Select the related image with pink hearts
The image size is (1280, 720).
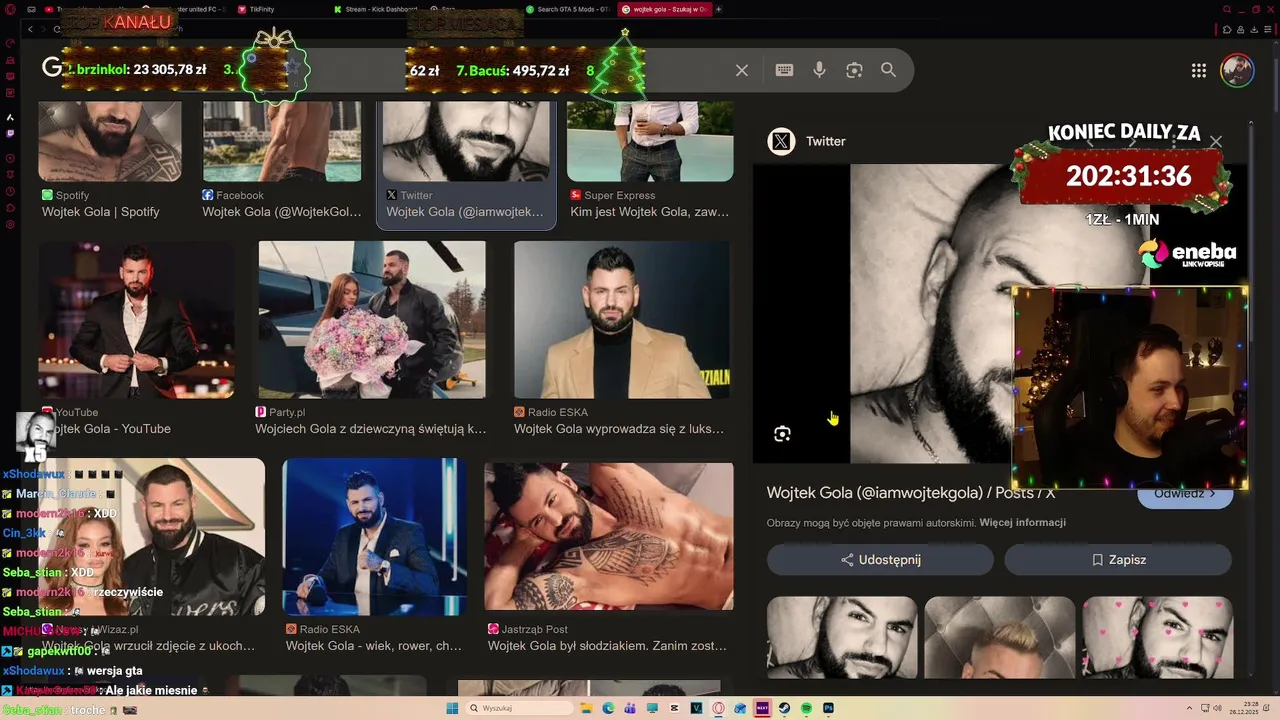point(1158,637)
